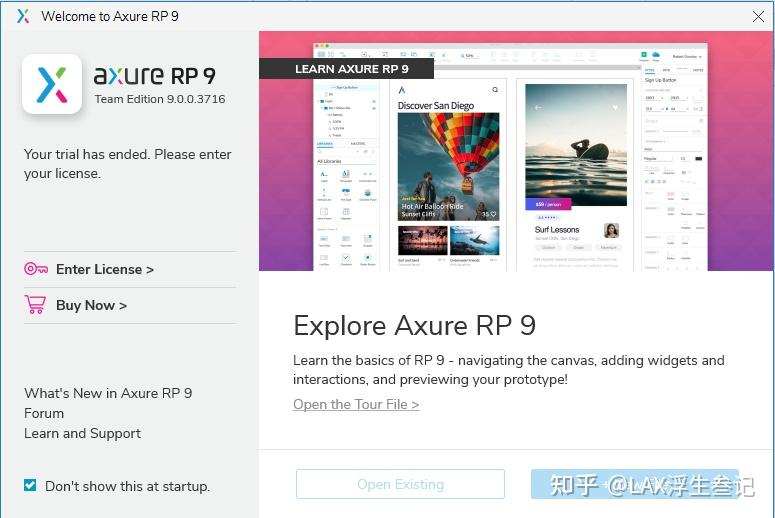
Task: Click the Explore Axure RP 9 heading
Action: click(x=414, y=325)
